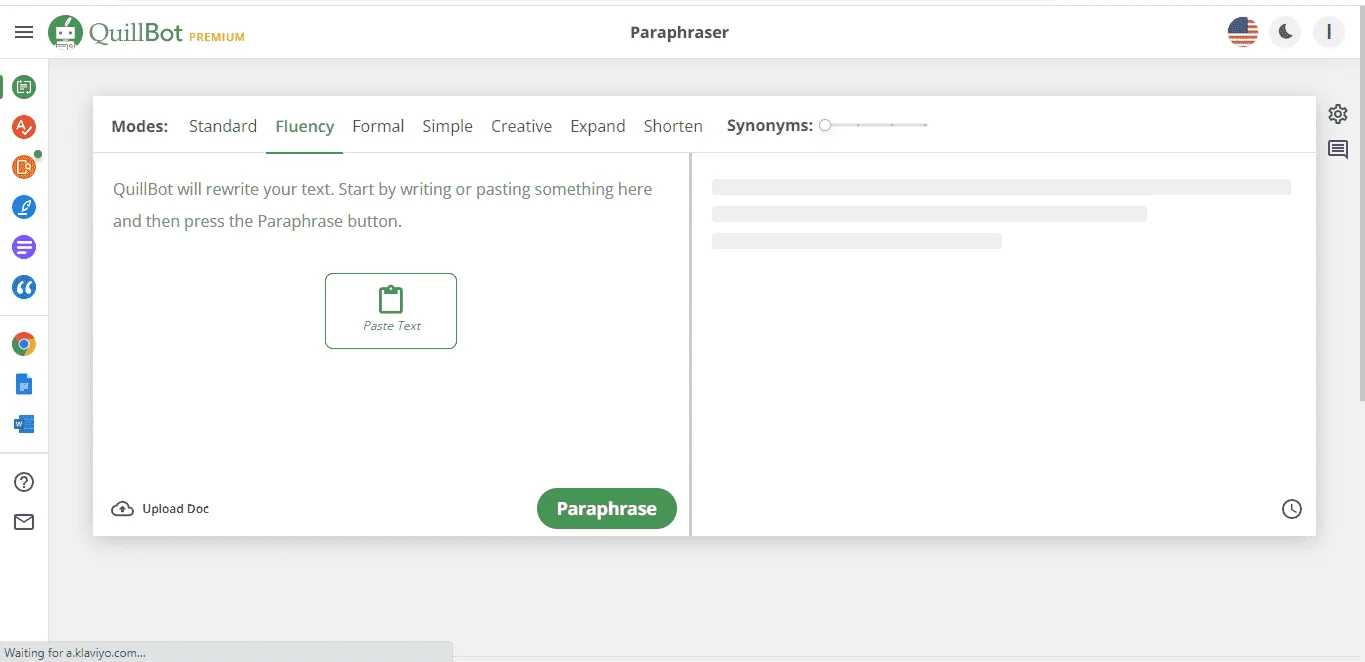1365x662 pixels.
Task: Open the Summarizer sidebar icon
Action: tap(24, 247)
